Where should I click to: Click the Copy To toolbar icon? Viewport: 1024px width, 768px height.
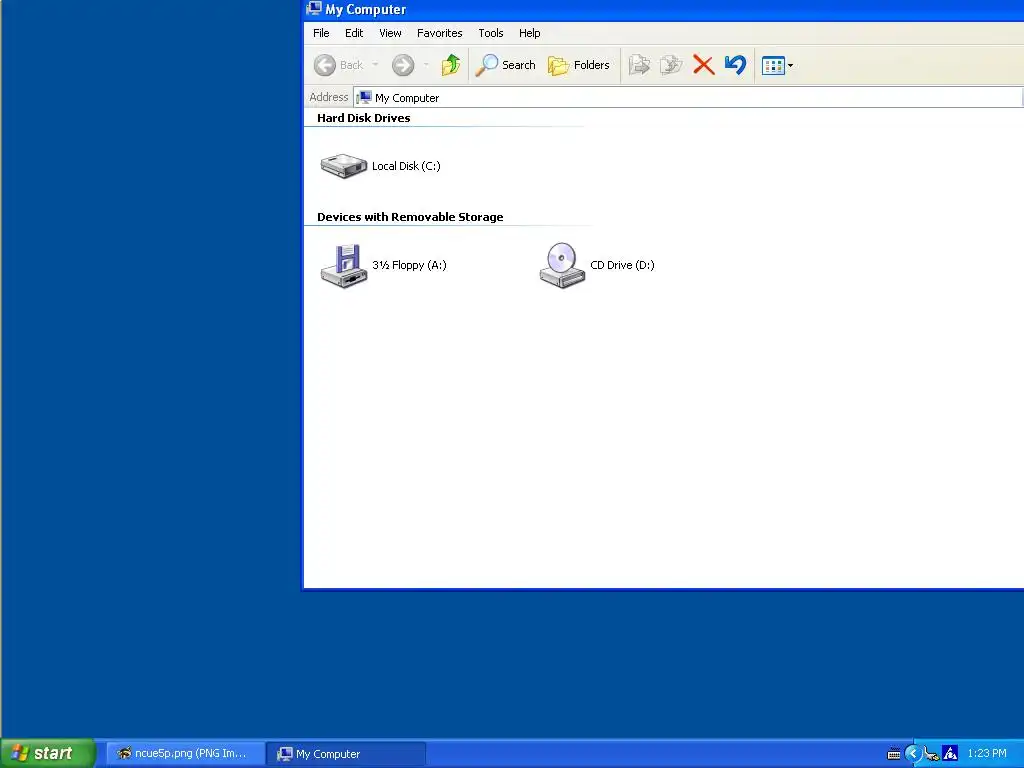coord(671,65)
